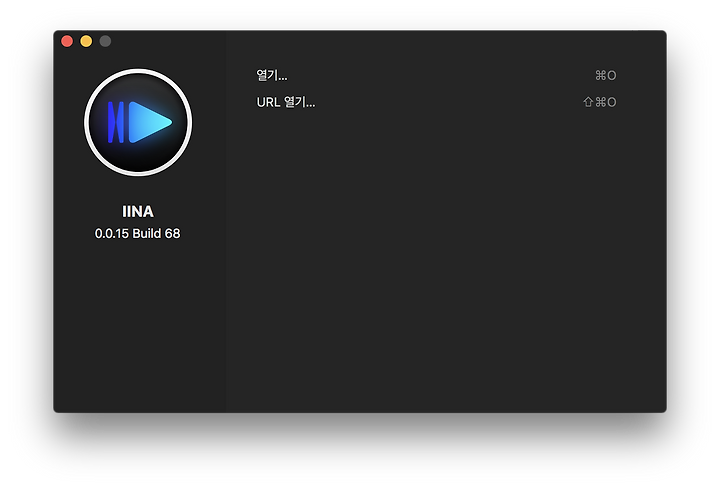Click "Build 68" in the version string
Viewport: 720px width, 489px height.
point(156,233)
